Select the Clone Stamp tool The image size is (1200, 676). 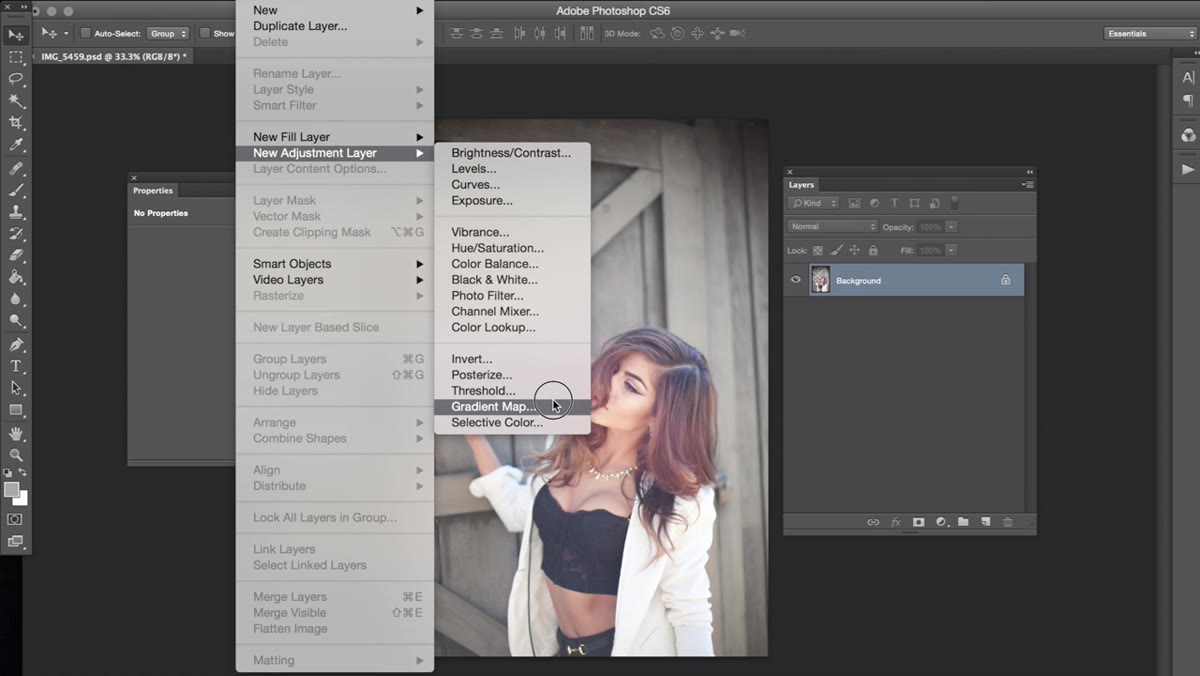pyautogui.click(x=15, y=212)
